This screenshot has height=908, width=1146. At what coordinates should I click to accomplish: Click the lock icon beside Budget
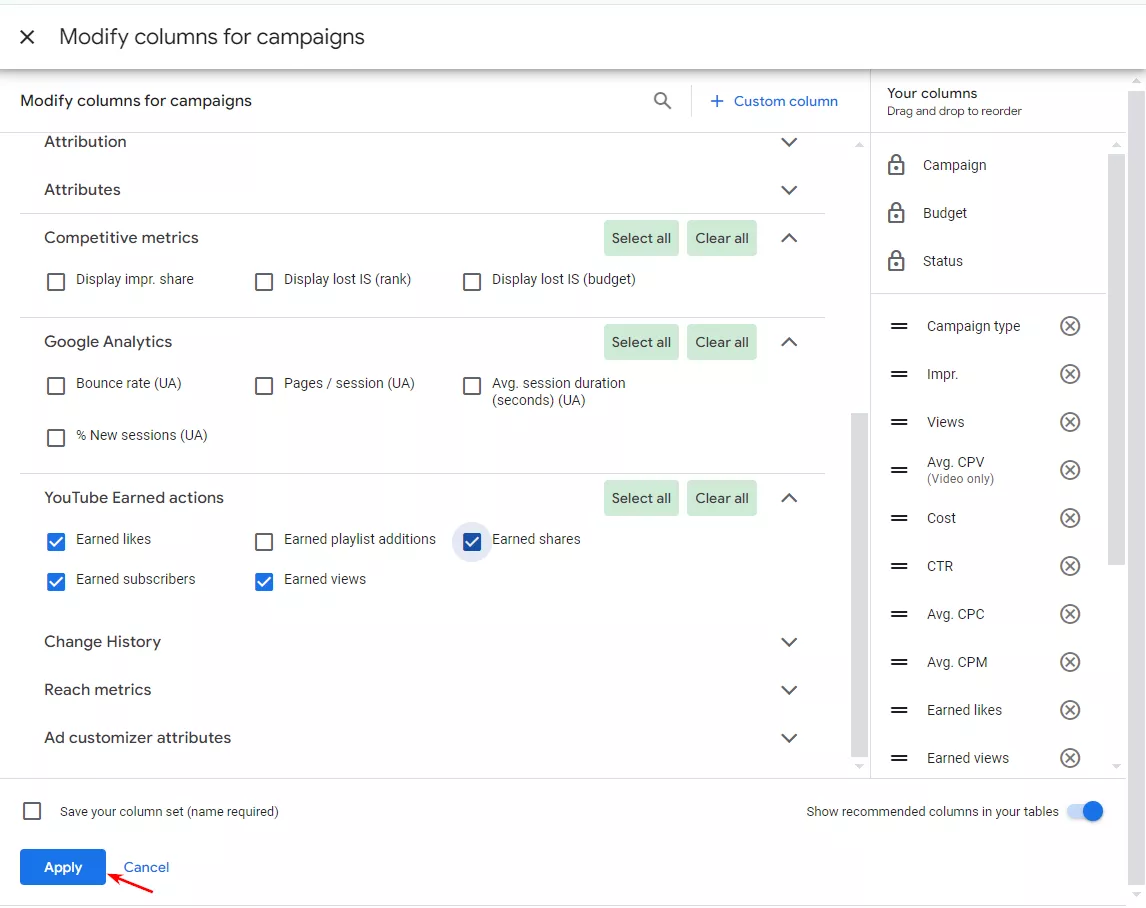click(896, 213)
